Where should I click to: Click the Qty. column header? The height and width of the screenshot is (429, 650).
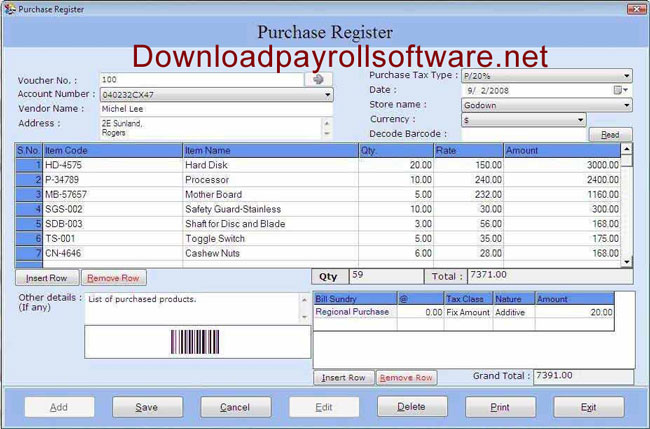pos(396,150)
